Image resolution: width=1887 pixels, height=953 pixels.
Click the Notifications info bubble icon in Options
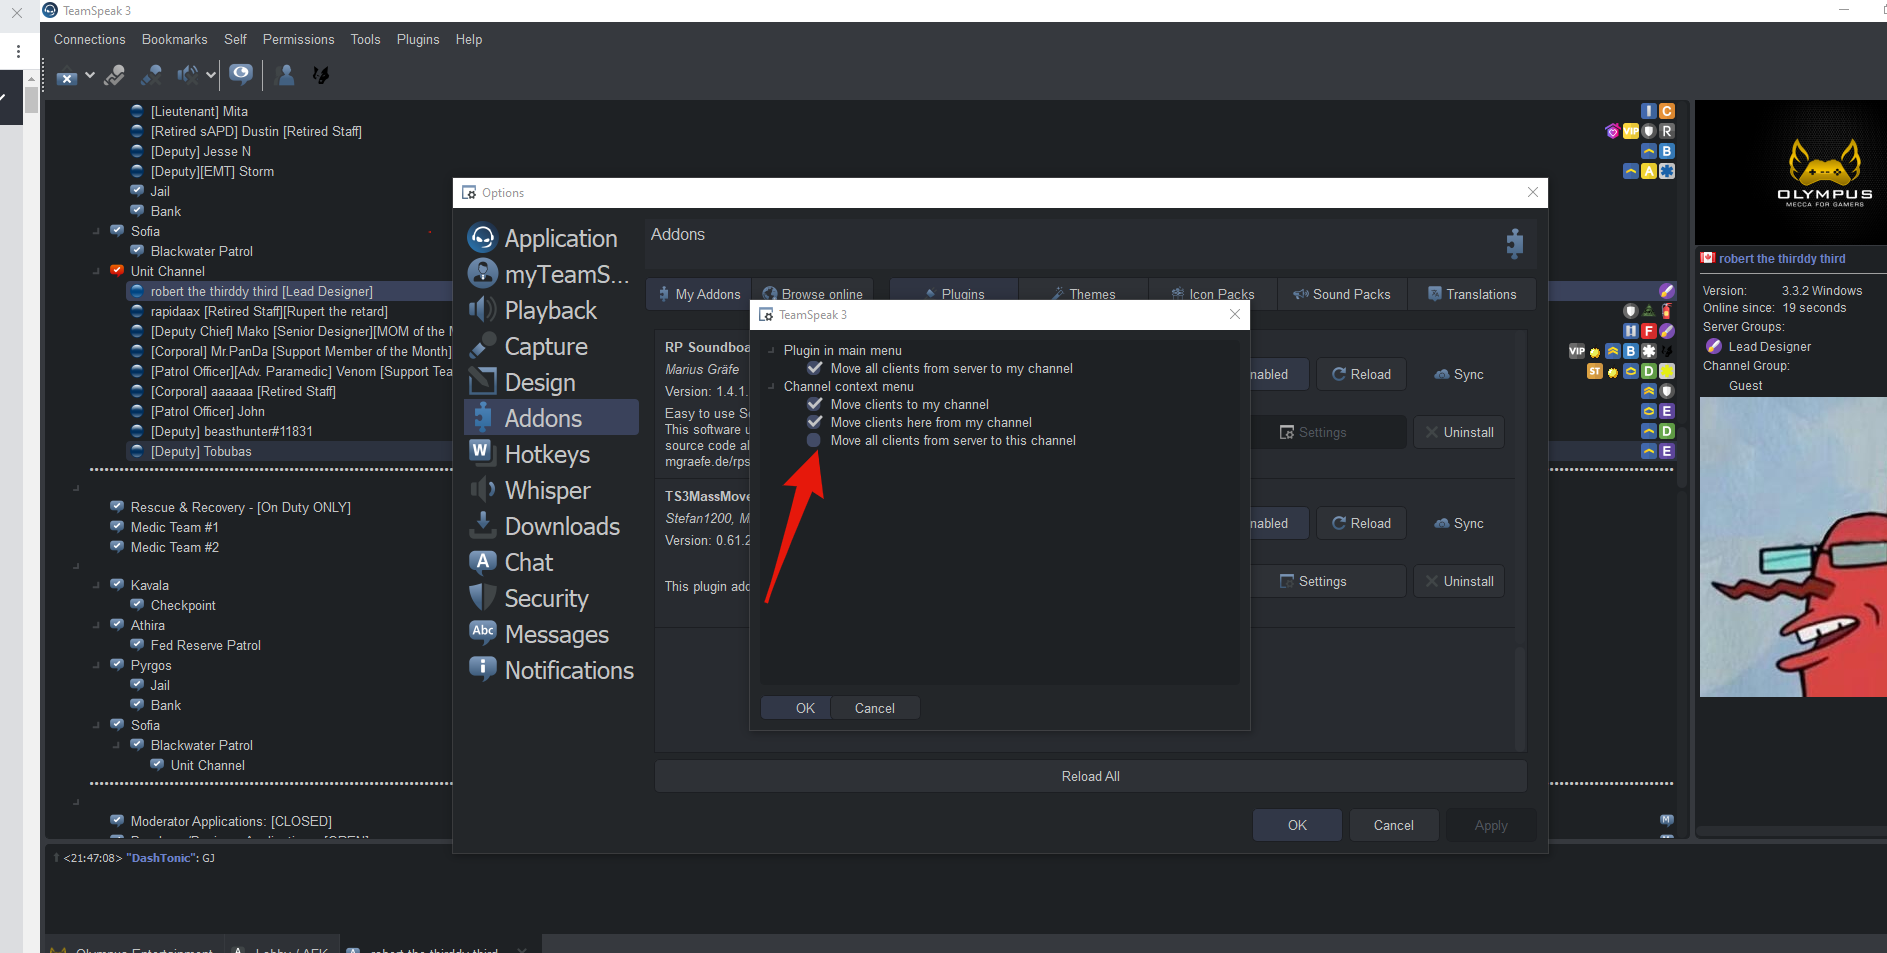(483, 668)
